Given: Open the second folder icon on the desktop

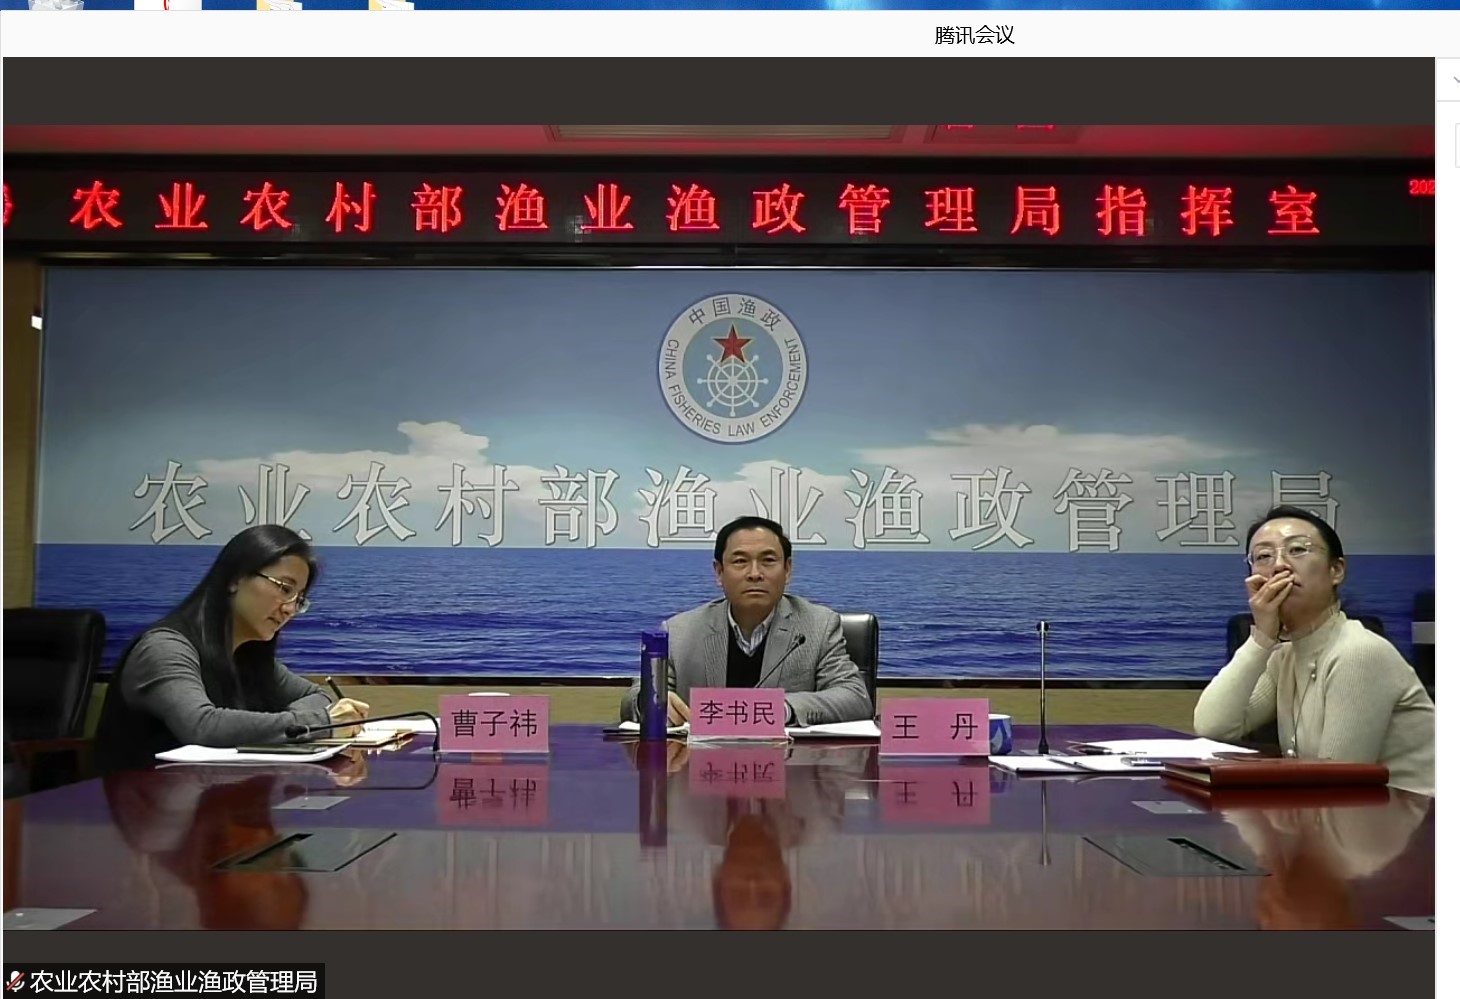Looking at the screenshot, I should [391, 4].
